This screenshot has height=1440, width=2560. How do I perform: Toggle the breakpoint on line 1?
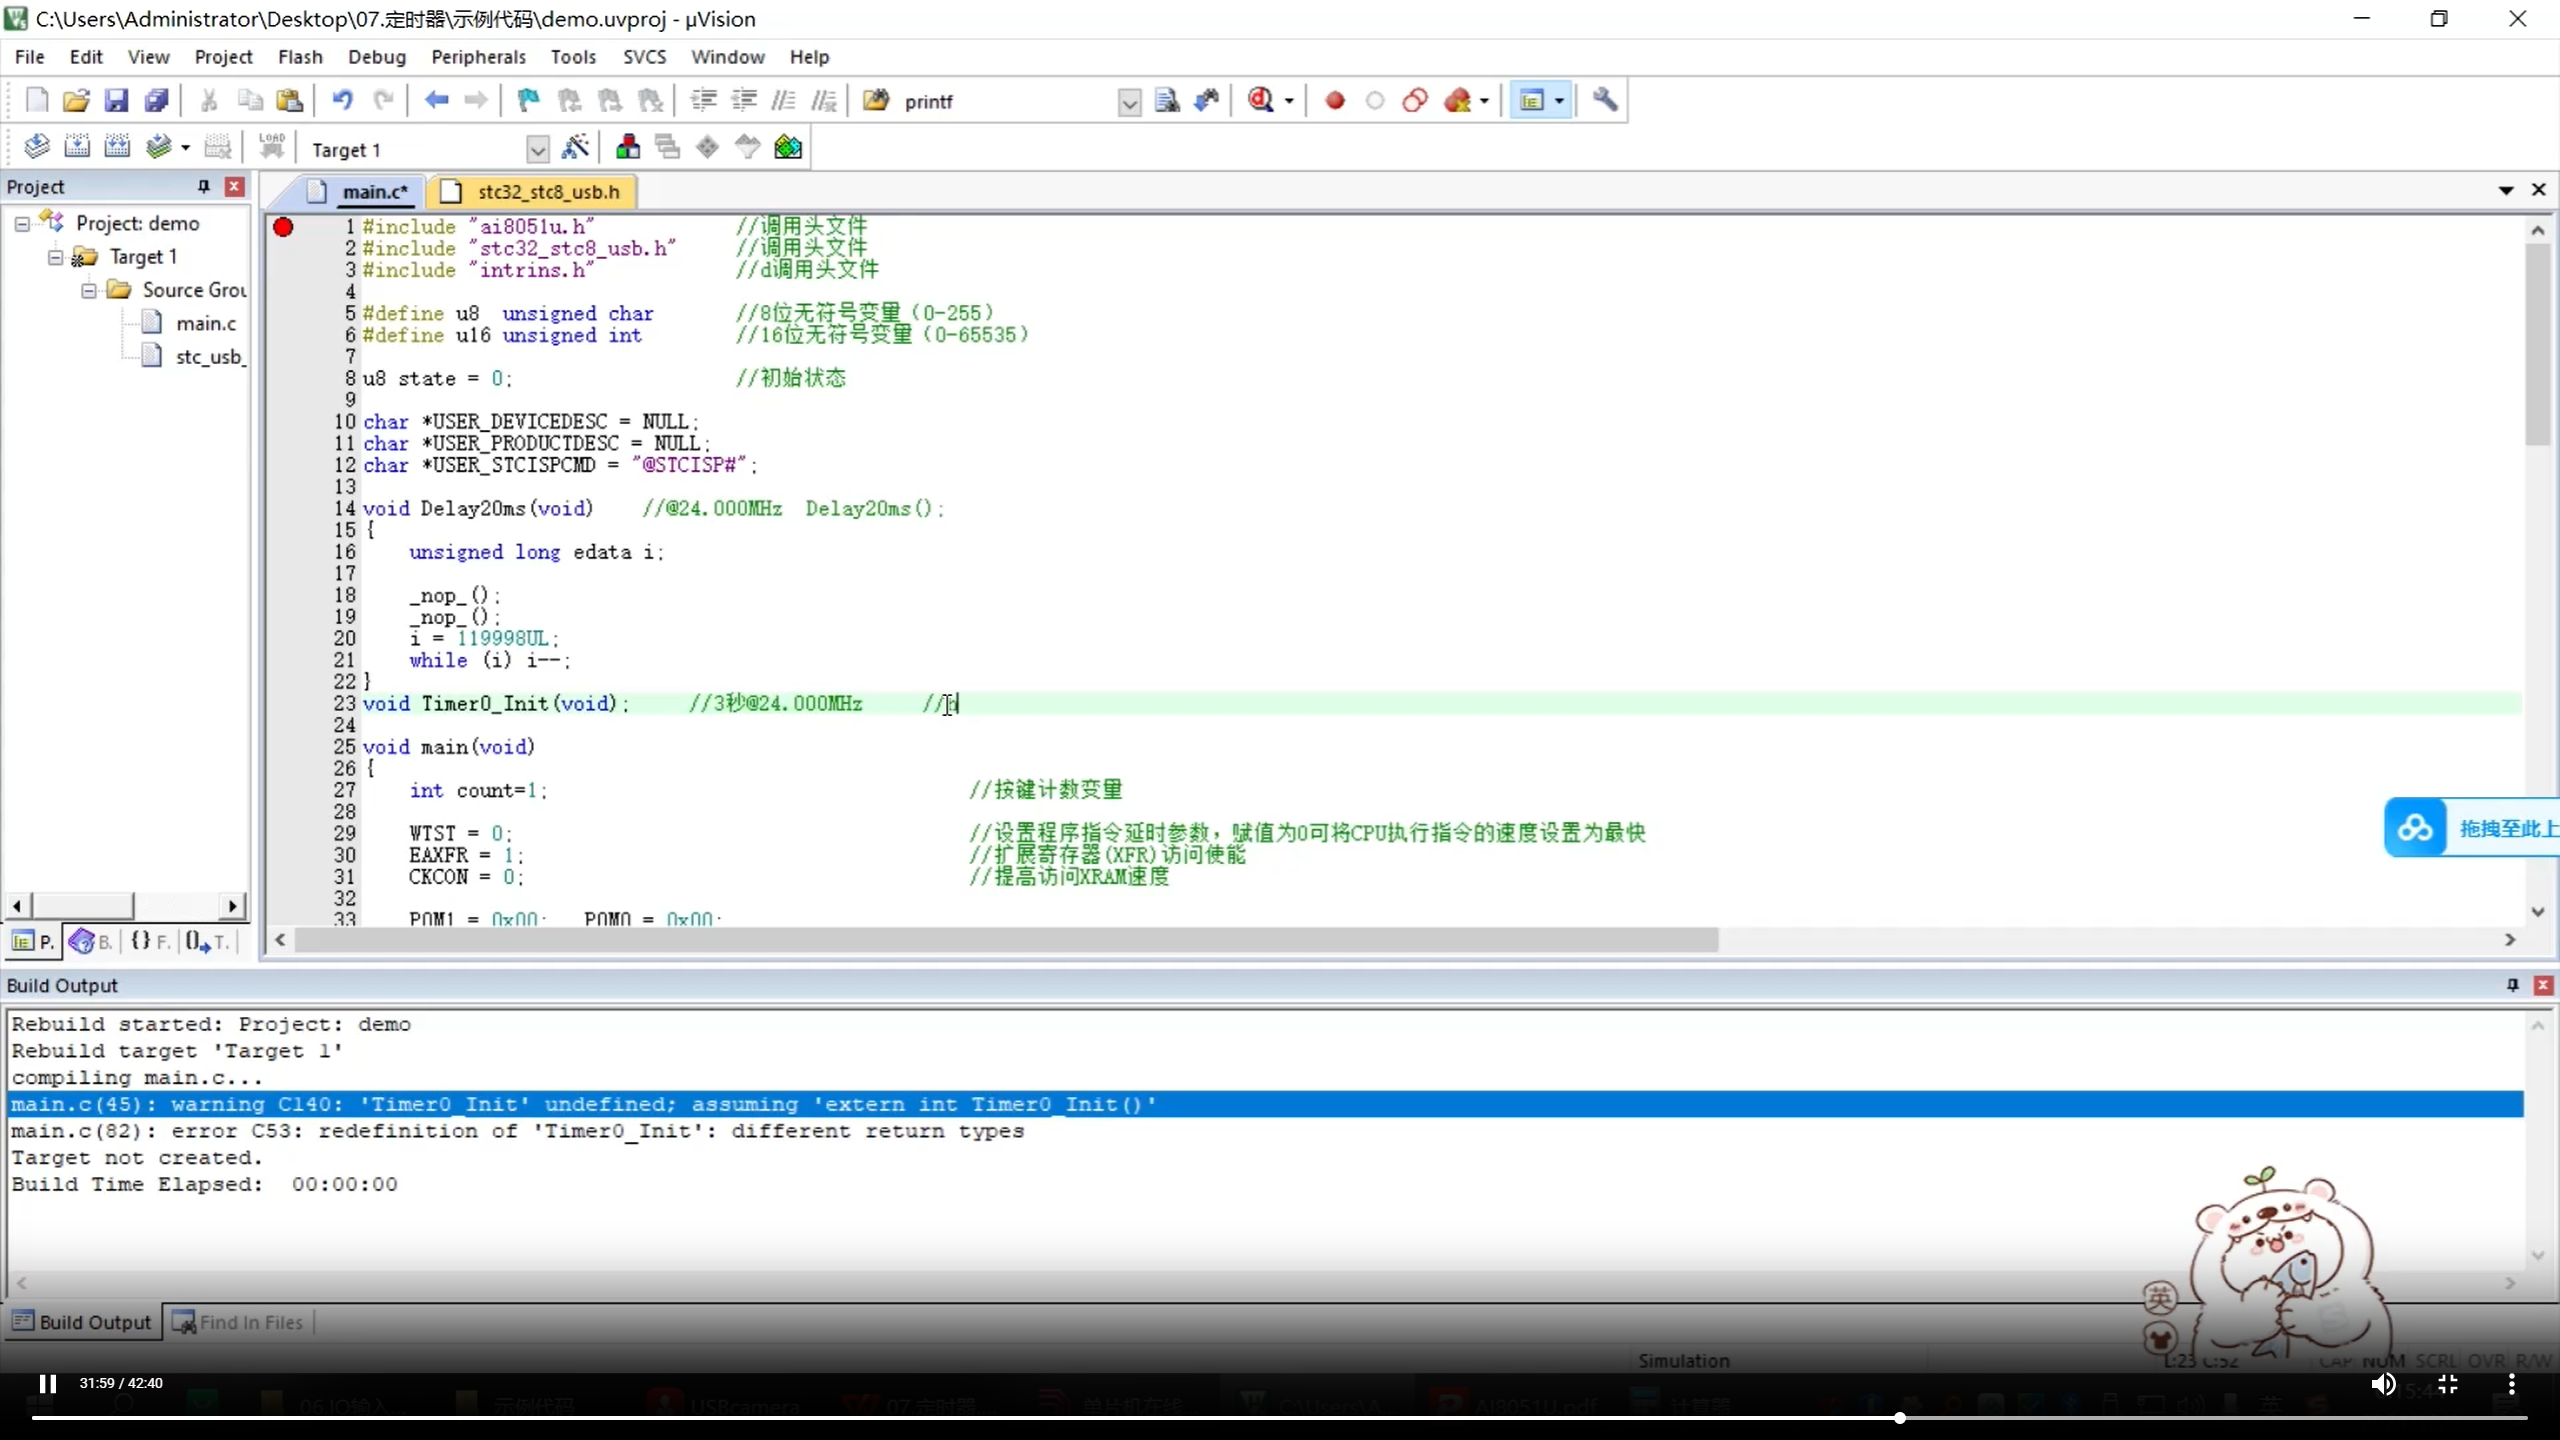pos(284,227)
